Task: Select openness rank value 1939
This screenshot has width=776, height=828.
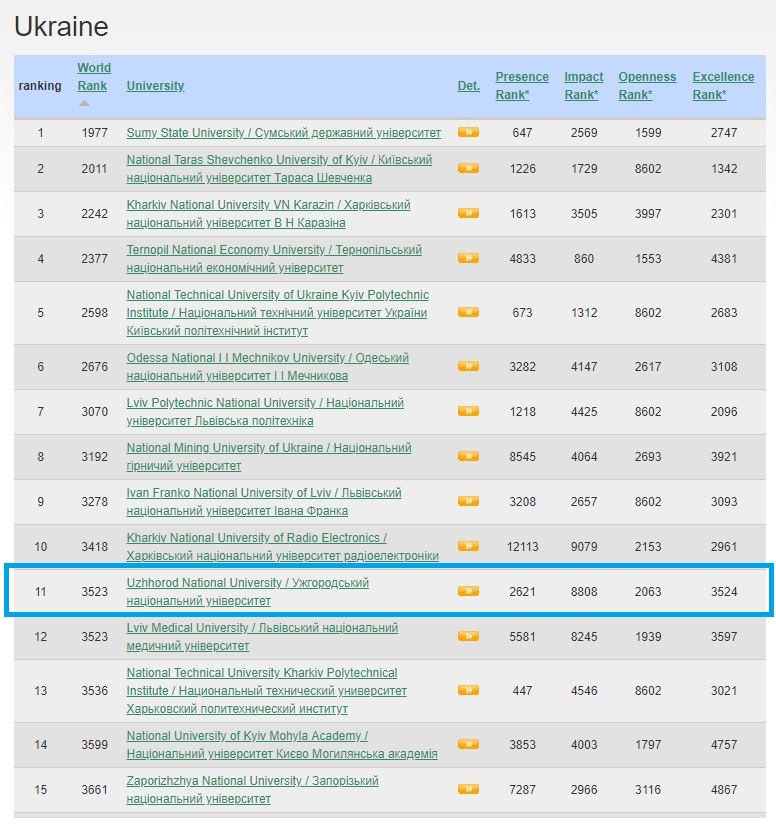Action: coord(648,636)
